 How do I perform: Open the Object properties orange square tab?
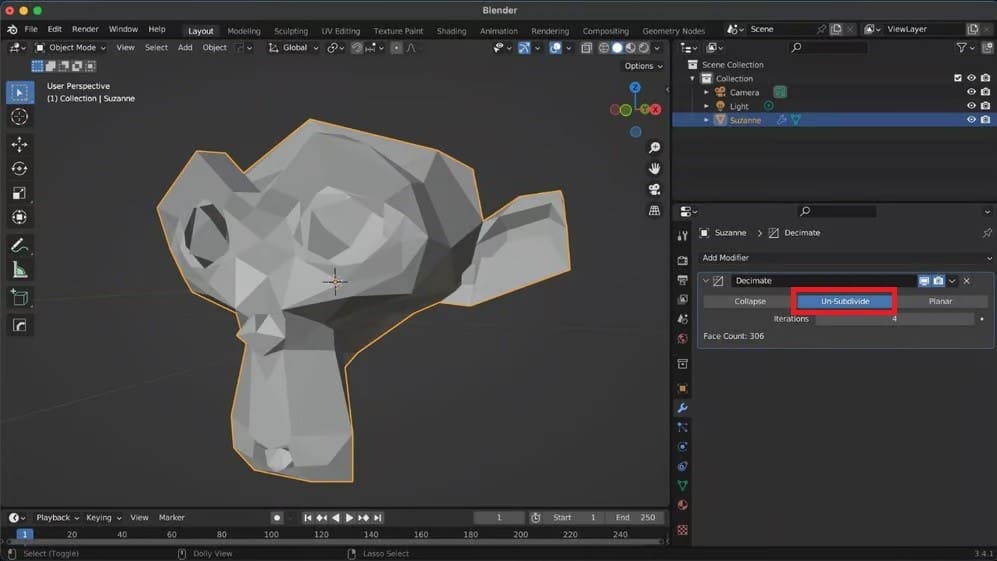tap(682, 389)
